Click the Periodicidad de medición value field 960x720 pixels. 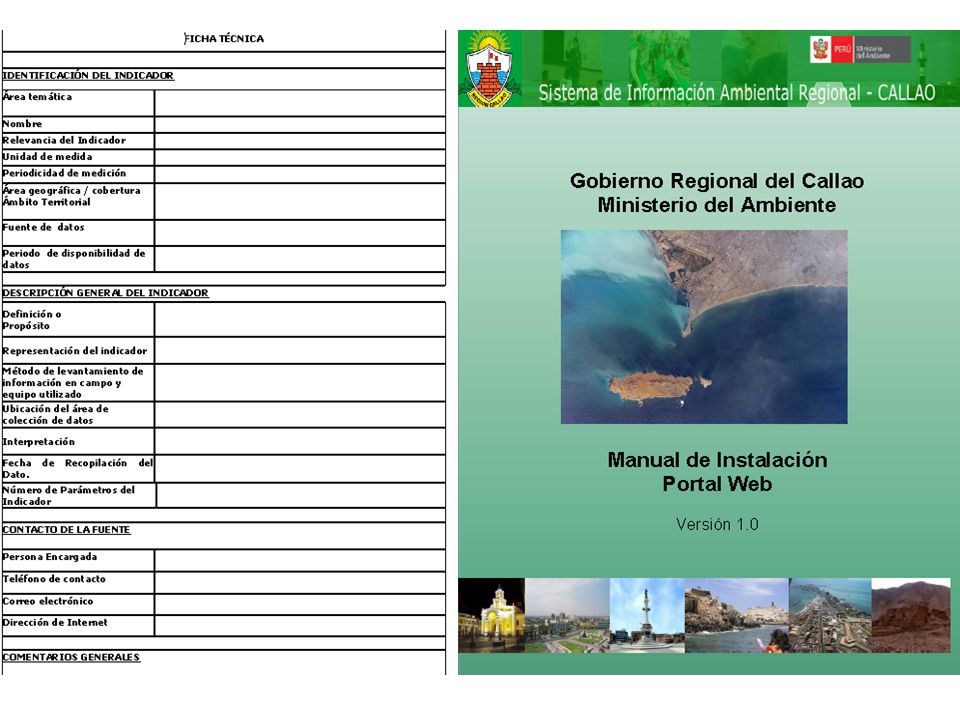300,174
